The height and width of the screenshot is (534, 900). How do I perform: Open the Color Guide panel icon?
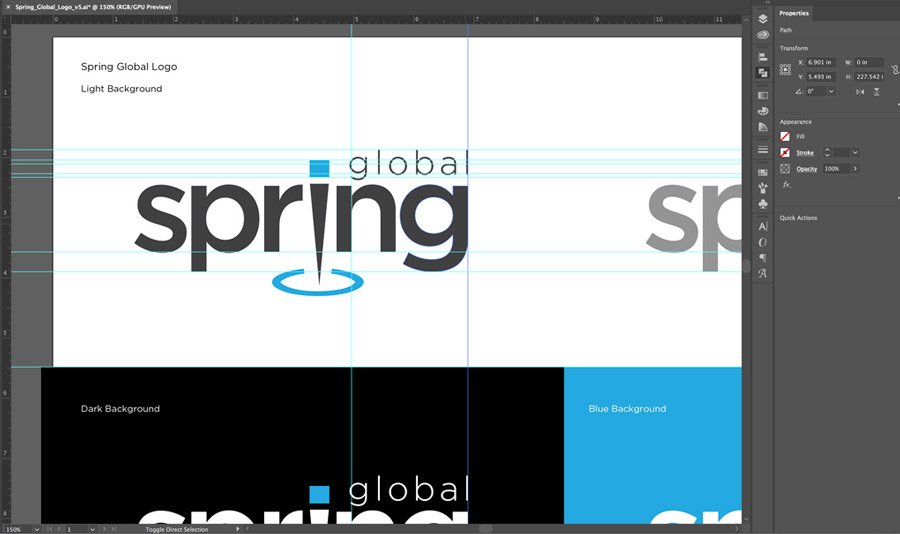[763, 127]
